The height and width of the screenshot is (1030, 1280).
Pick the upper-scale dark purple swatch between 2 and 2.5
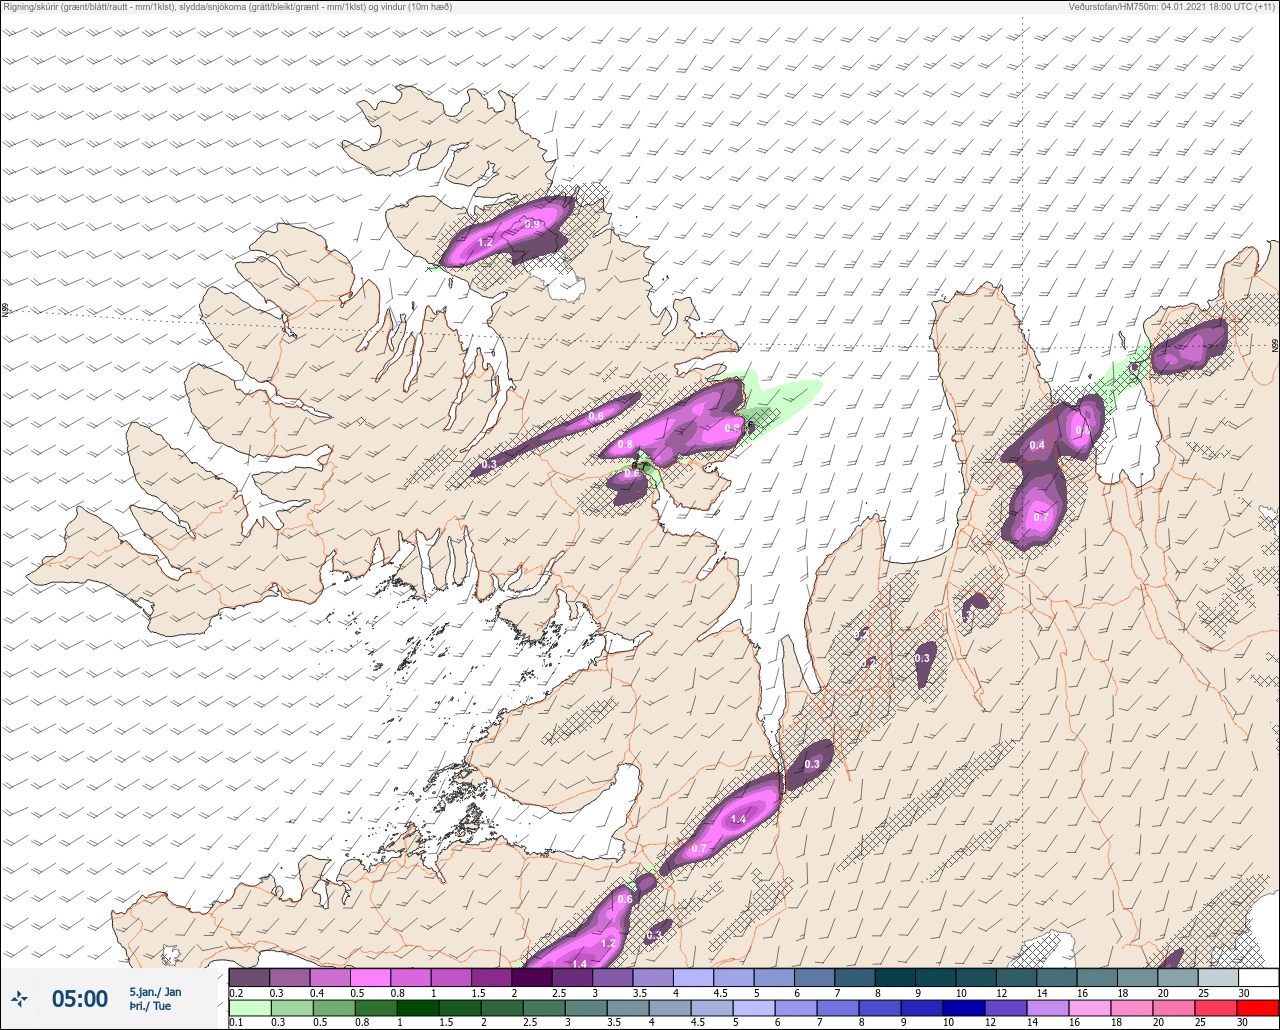point(532,977)
